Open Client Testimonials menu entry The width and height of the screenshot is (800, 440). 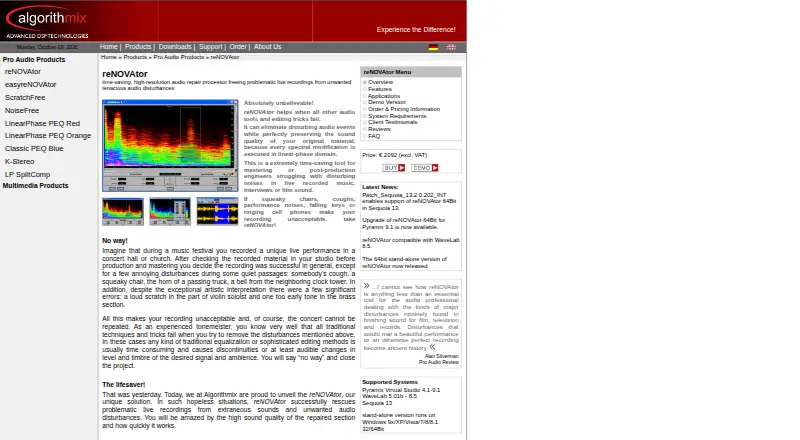pyautogui.click(x=393, y=122)
